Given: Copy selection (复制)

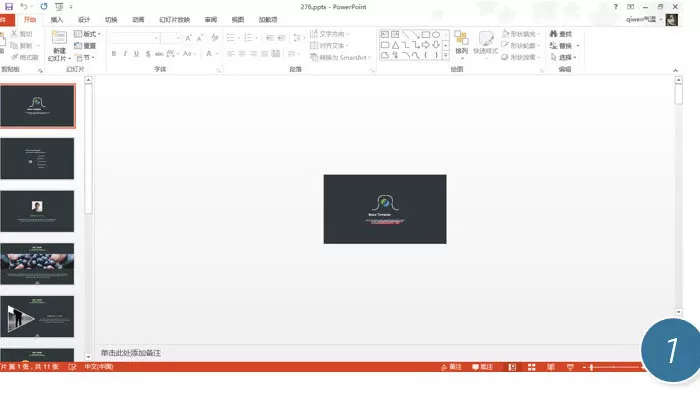Looking at the screenshot, I should pyautogui.click(x=21, y=46).
